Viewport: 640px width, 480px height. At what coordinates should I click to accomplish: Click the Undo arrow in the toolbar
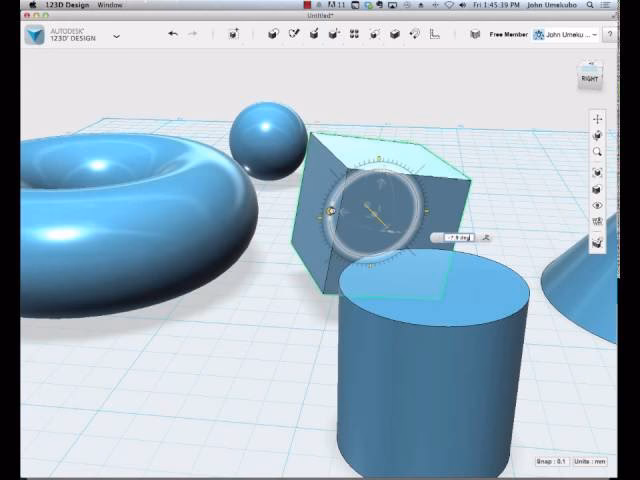coord(173,34)
